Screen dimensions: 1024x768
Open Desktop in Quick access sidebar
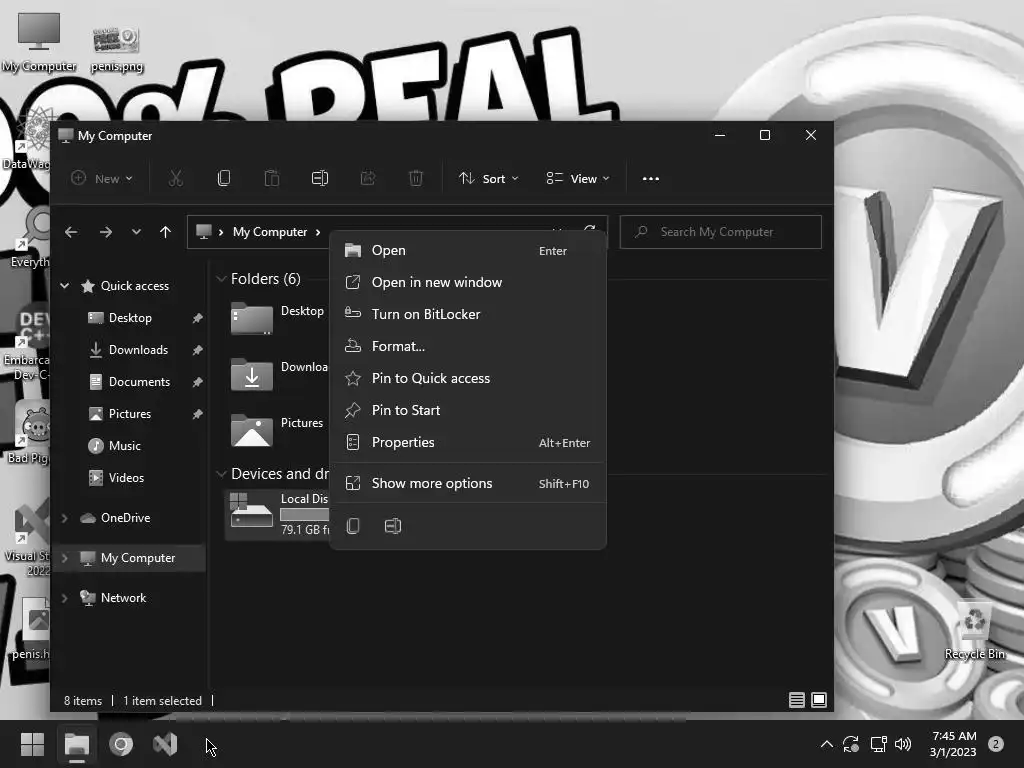130,318
